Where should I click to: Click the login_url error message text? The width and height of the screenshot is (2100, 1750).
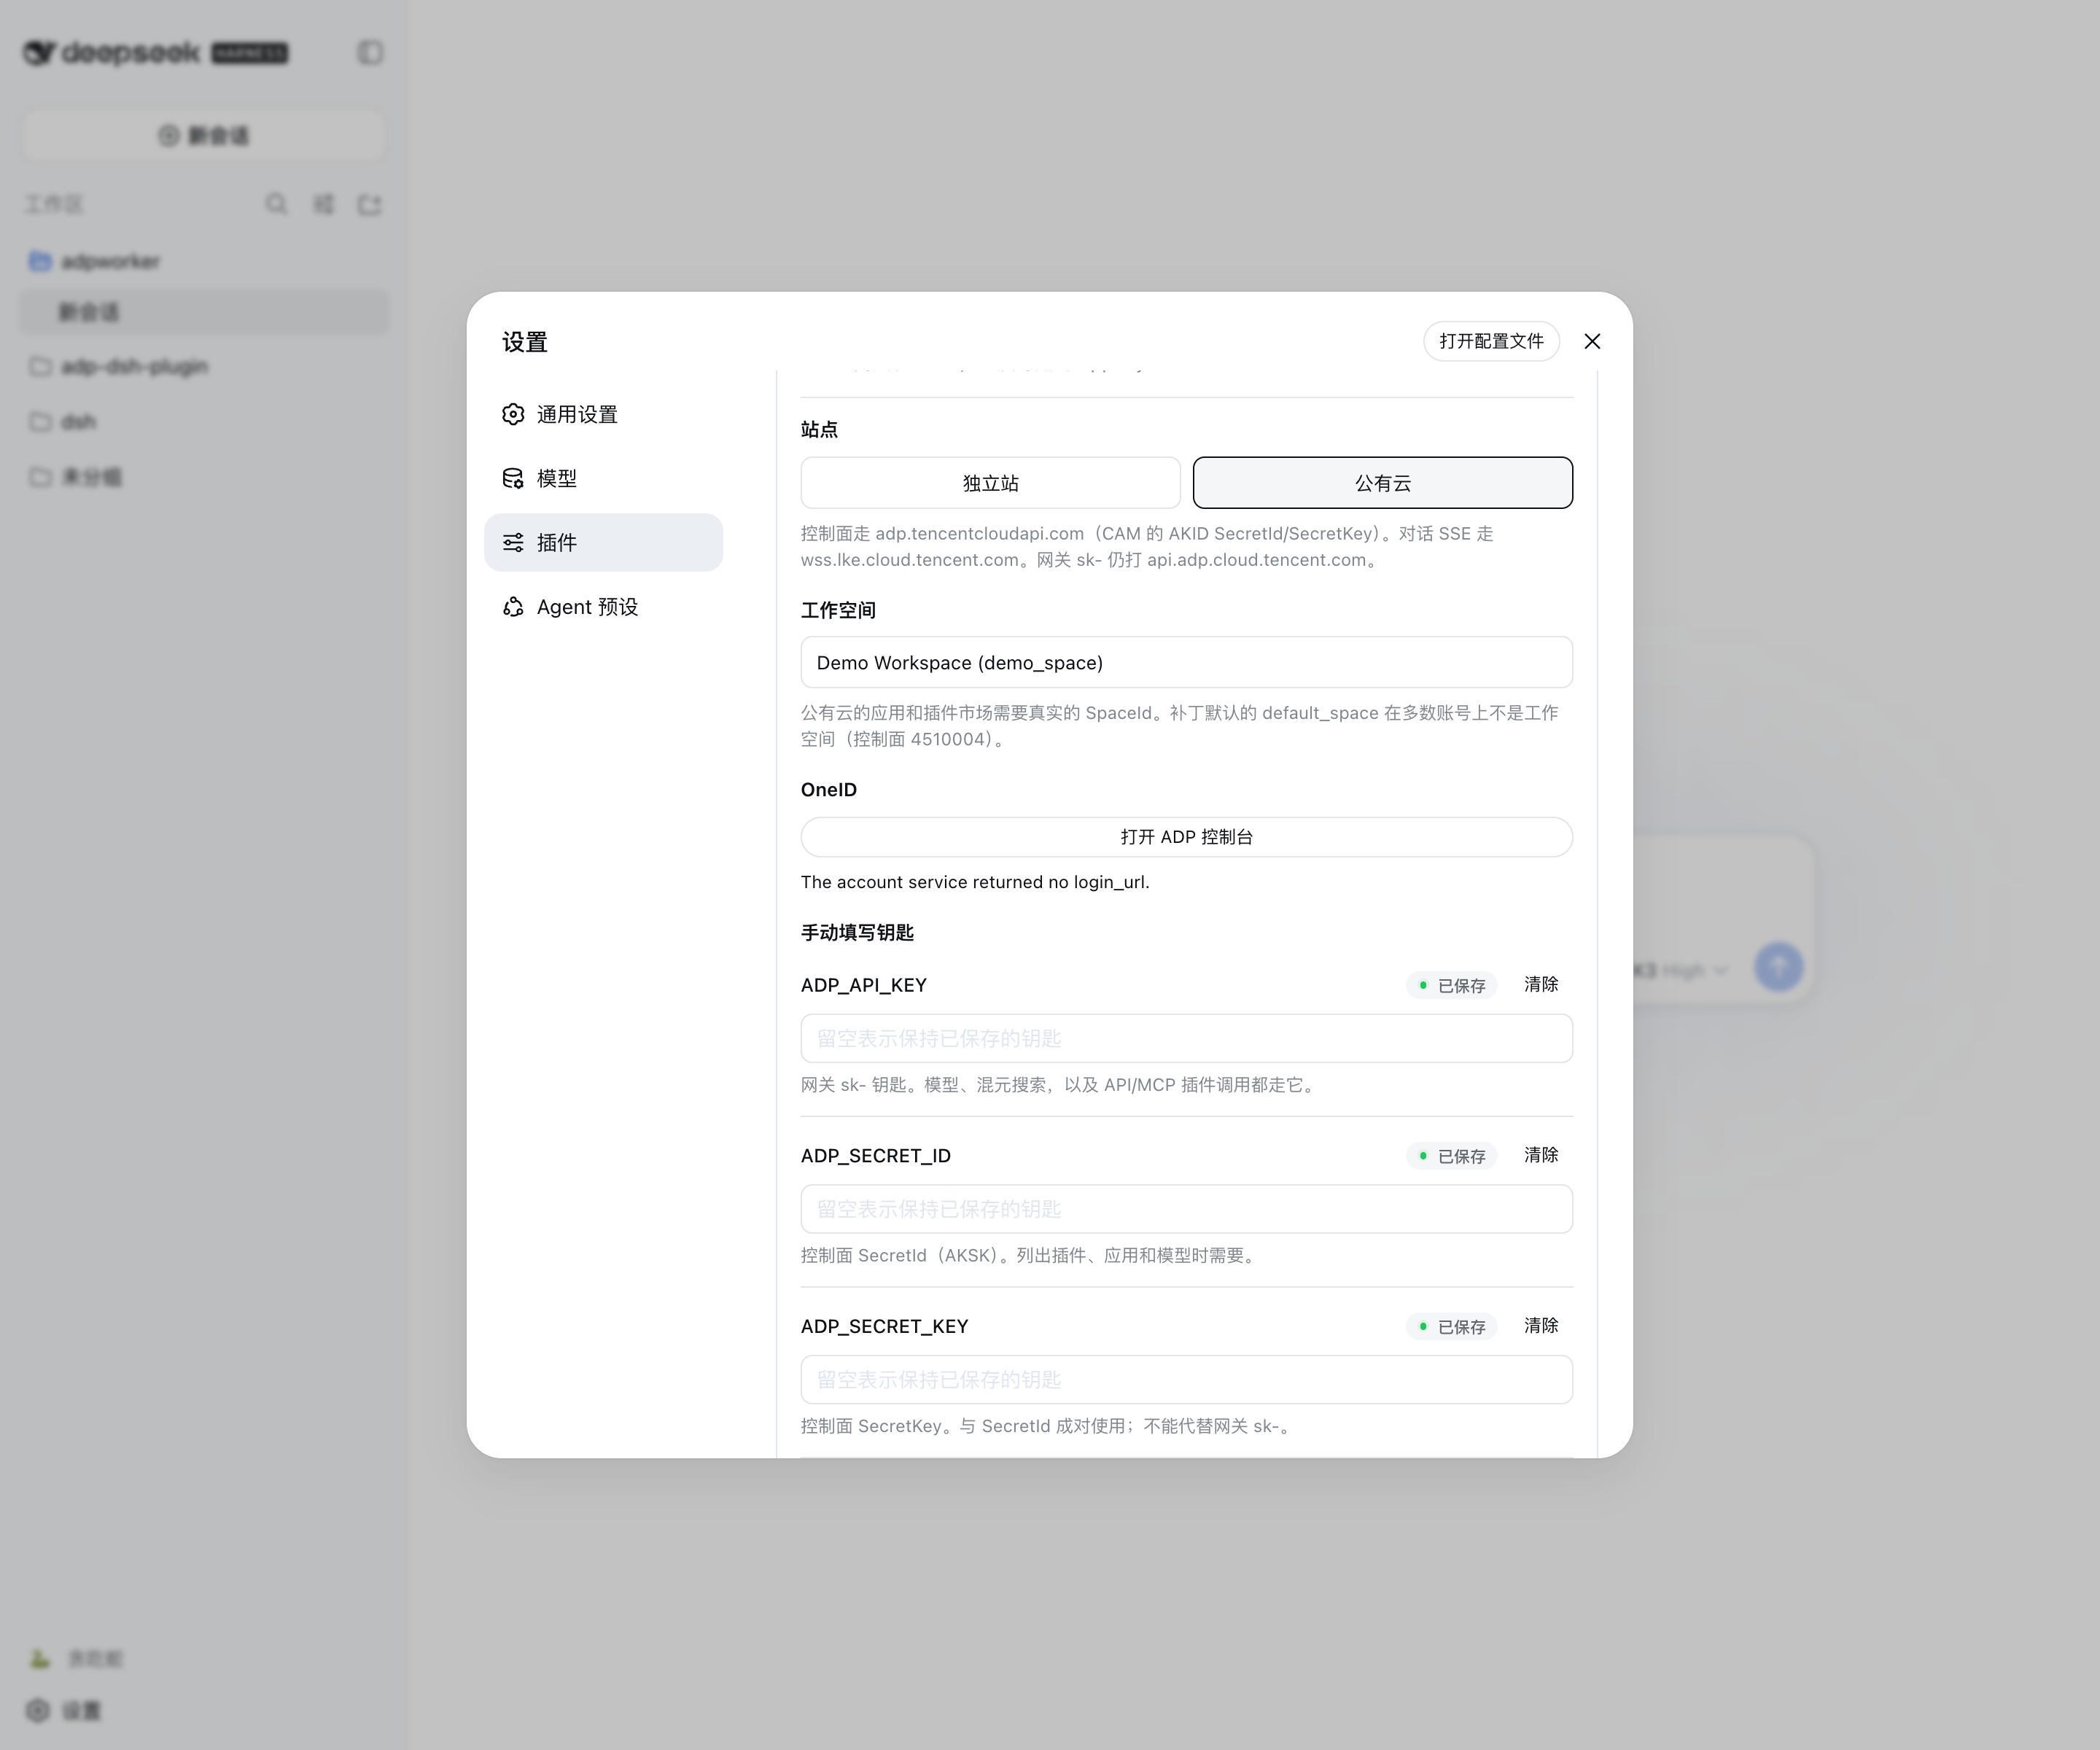tap(975, 882)
